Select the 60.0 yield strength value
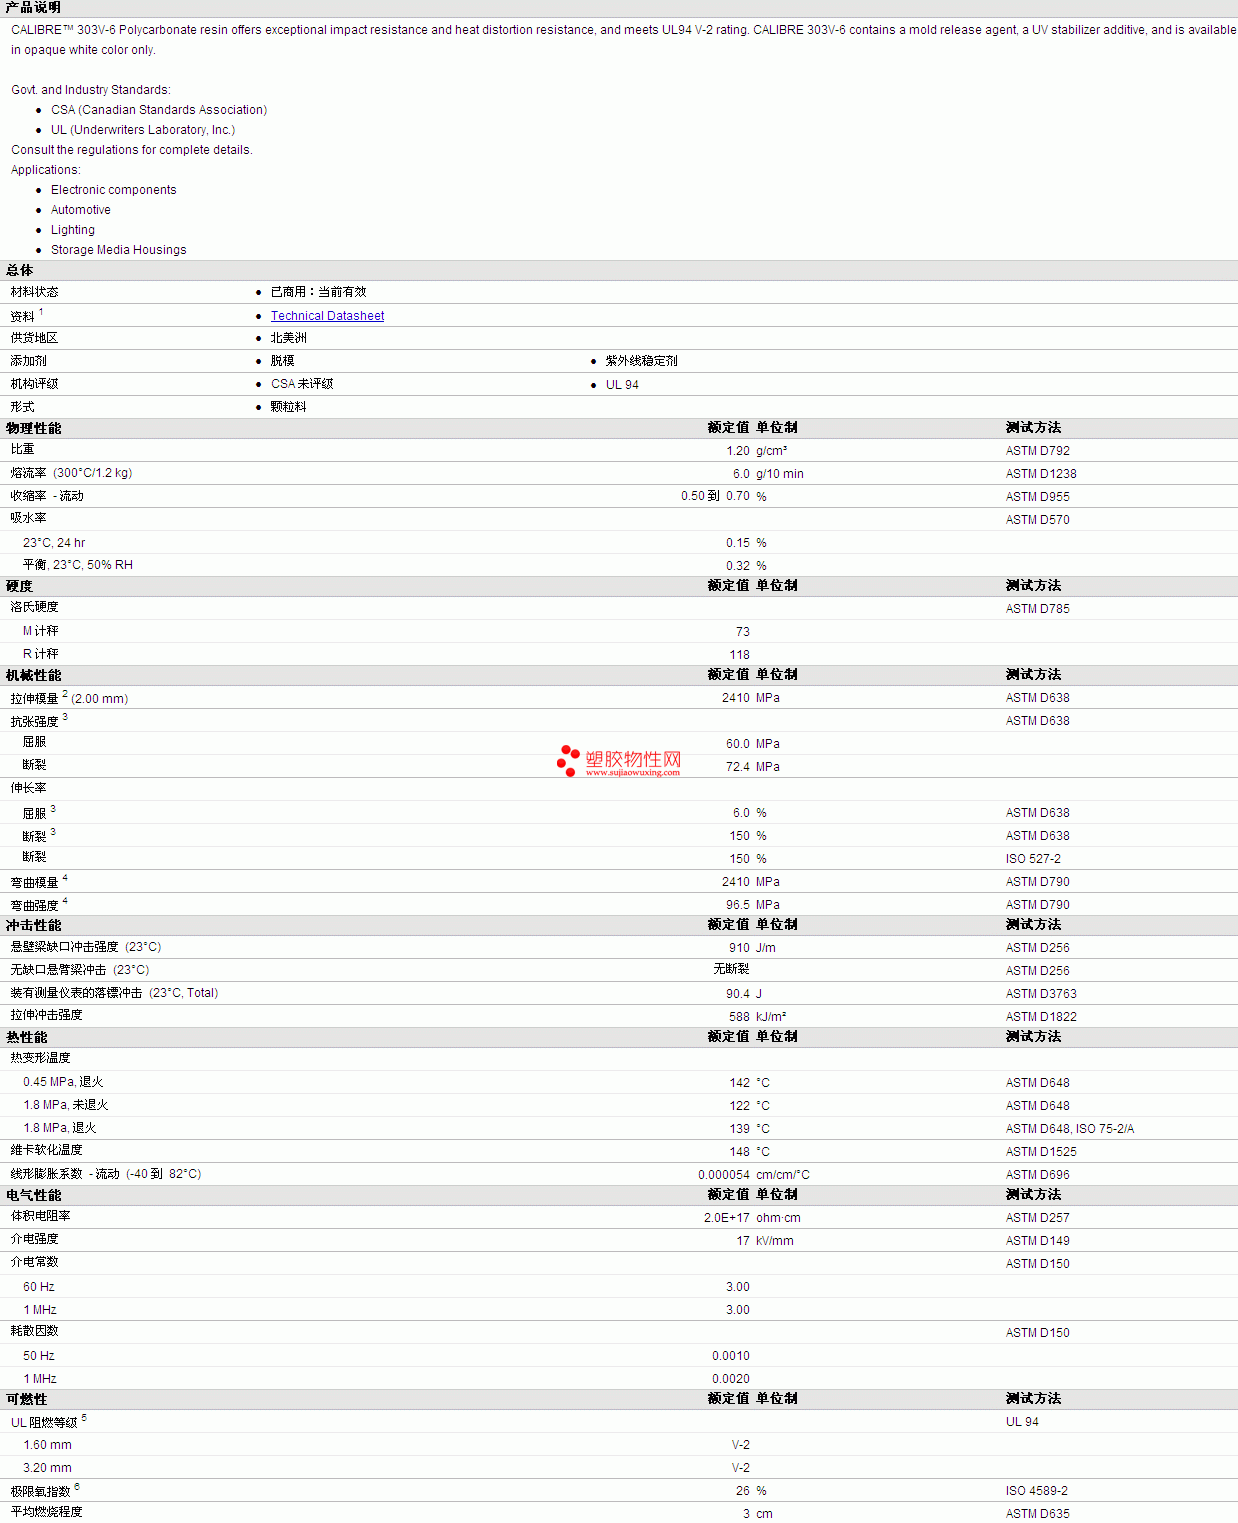The width and height of the screenshot is (1238, 1523). 738,744
